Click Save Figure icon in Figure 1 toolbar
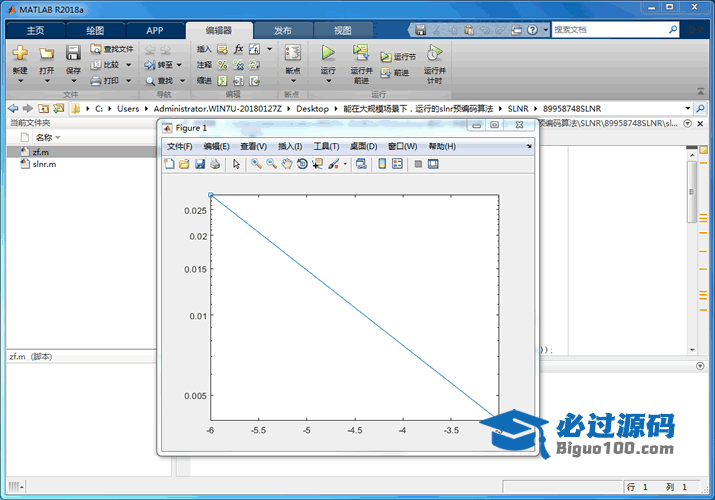 tap(200, 164)
